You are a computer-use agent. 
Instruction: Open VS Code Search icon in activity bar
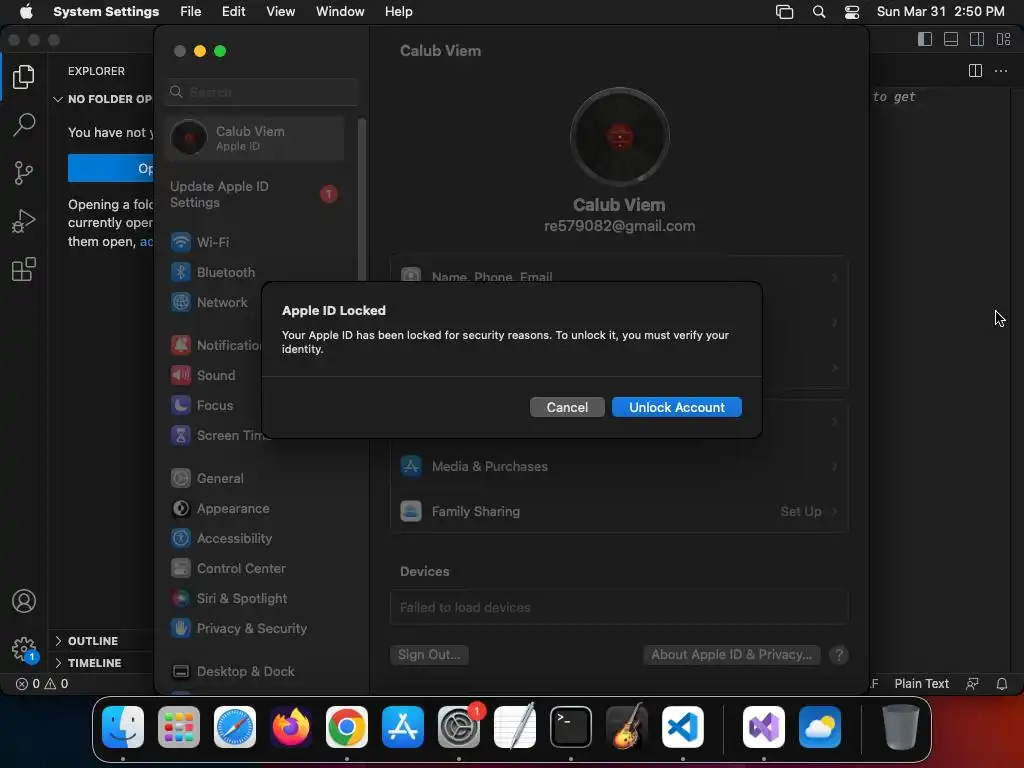[x=24, y=125]
